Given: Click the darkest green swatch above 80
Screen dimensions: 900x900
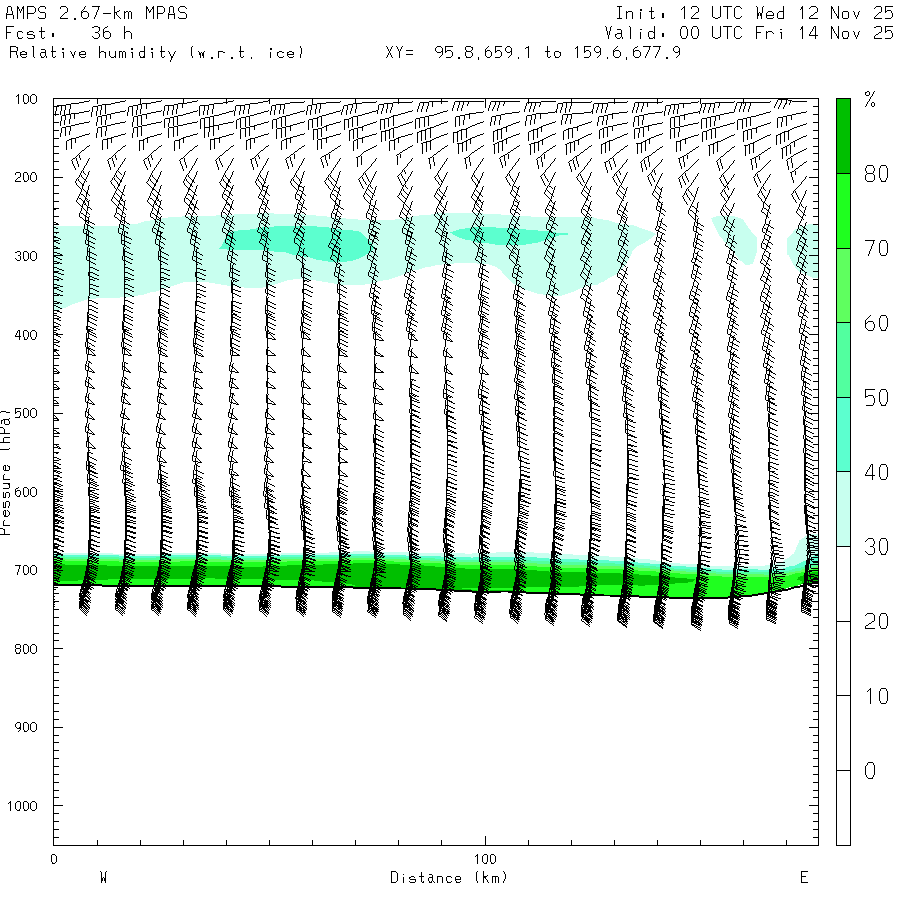Looking at the screenshot, I should 843,135.
